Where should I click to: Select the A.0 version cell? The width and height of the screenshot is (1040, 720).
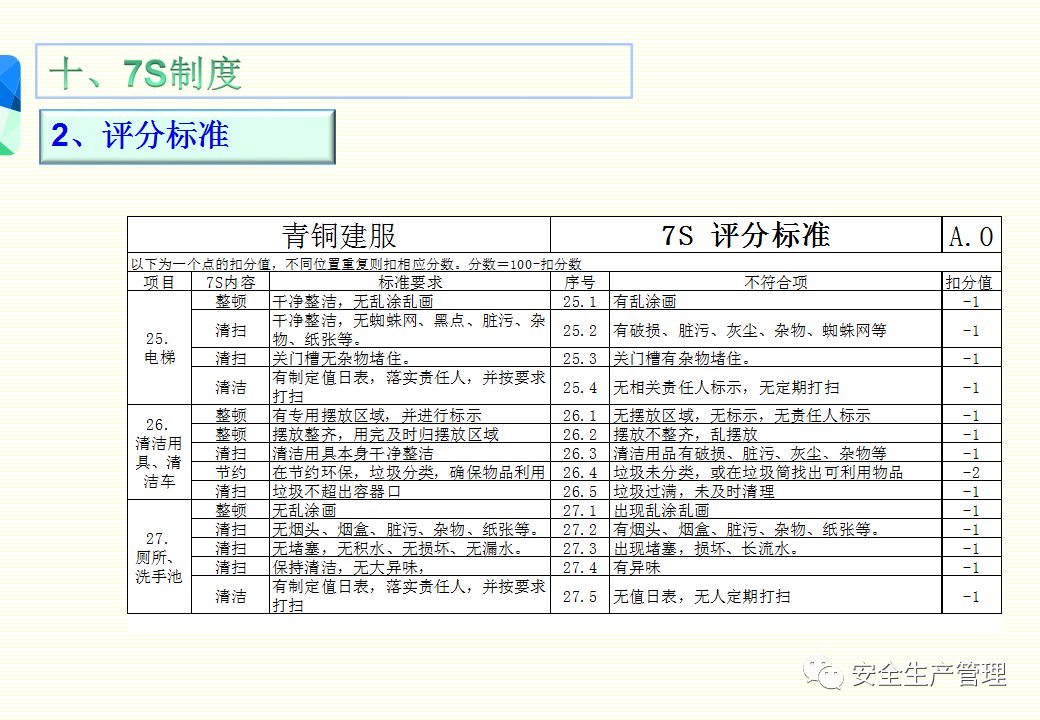(971, 236)
